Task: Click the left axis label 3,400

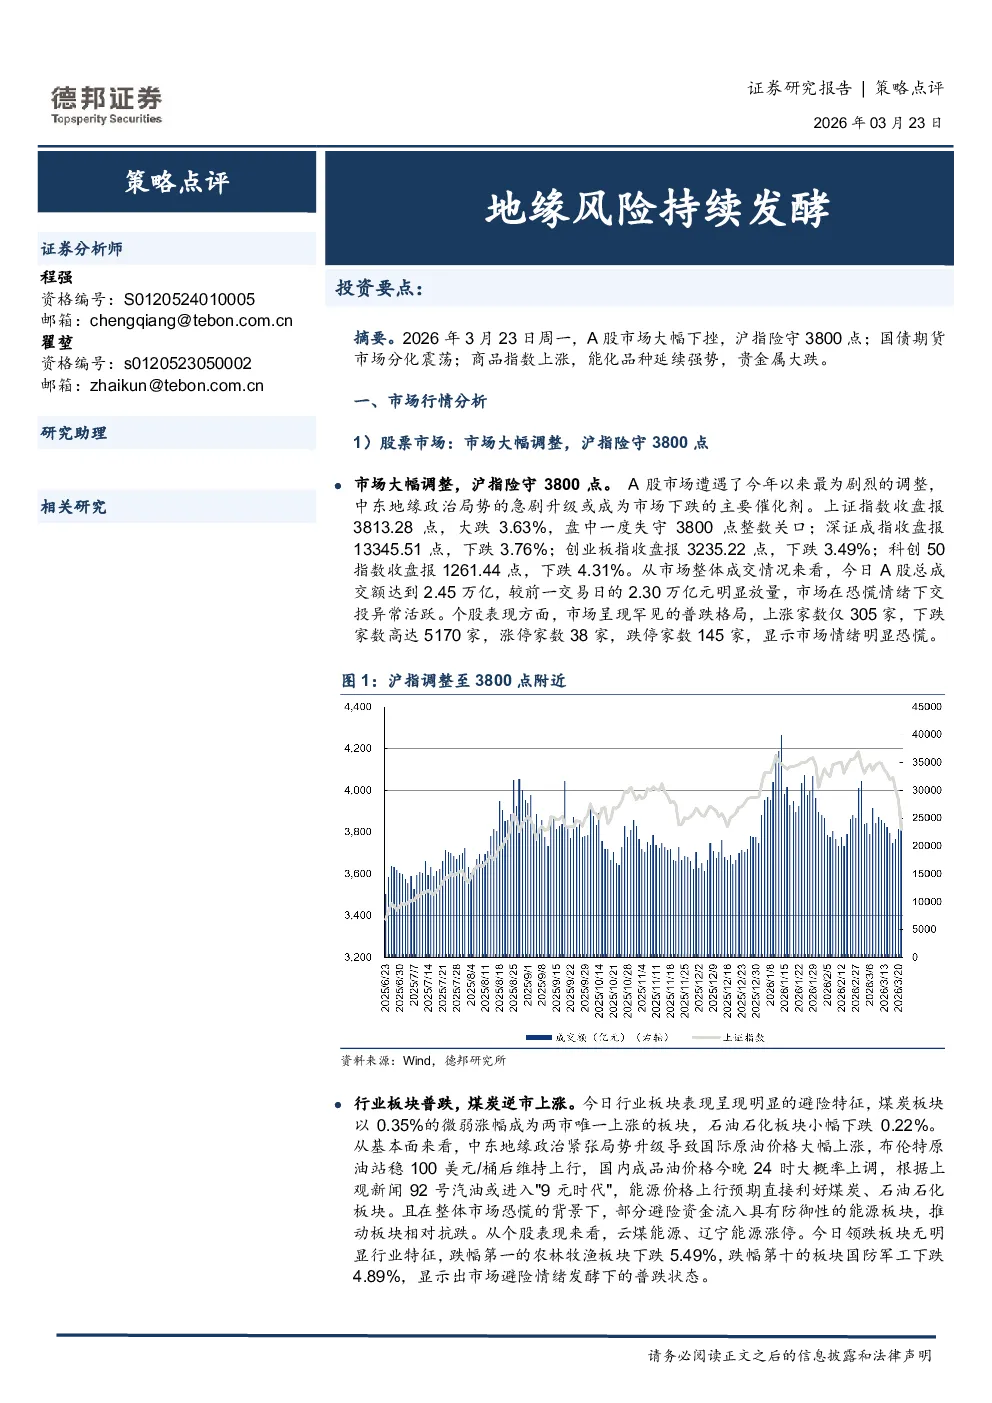Action: [x=358, y=915]
